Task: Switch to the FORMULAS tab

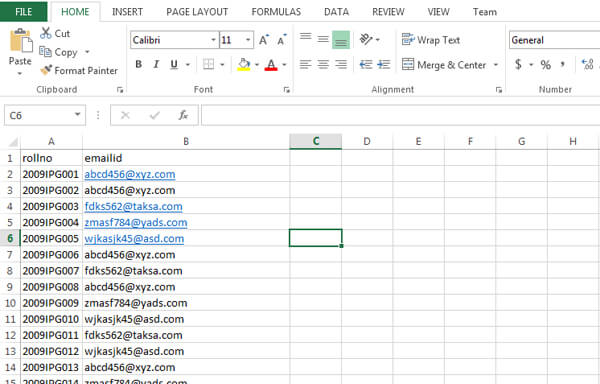Action: [x=276, y=12]
